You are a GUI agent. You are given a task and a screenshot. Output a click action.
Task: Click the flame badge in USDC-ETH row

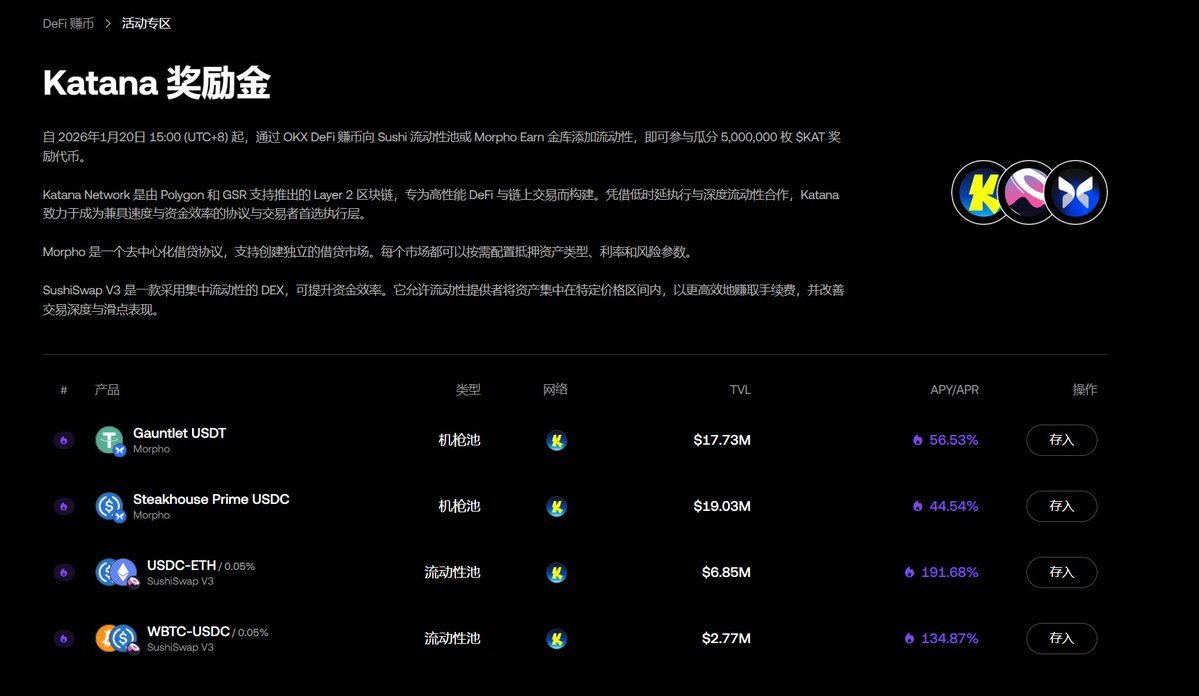(63, 572)
